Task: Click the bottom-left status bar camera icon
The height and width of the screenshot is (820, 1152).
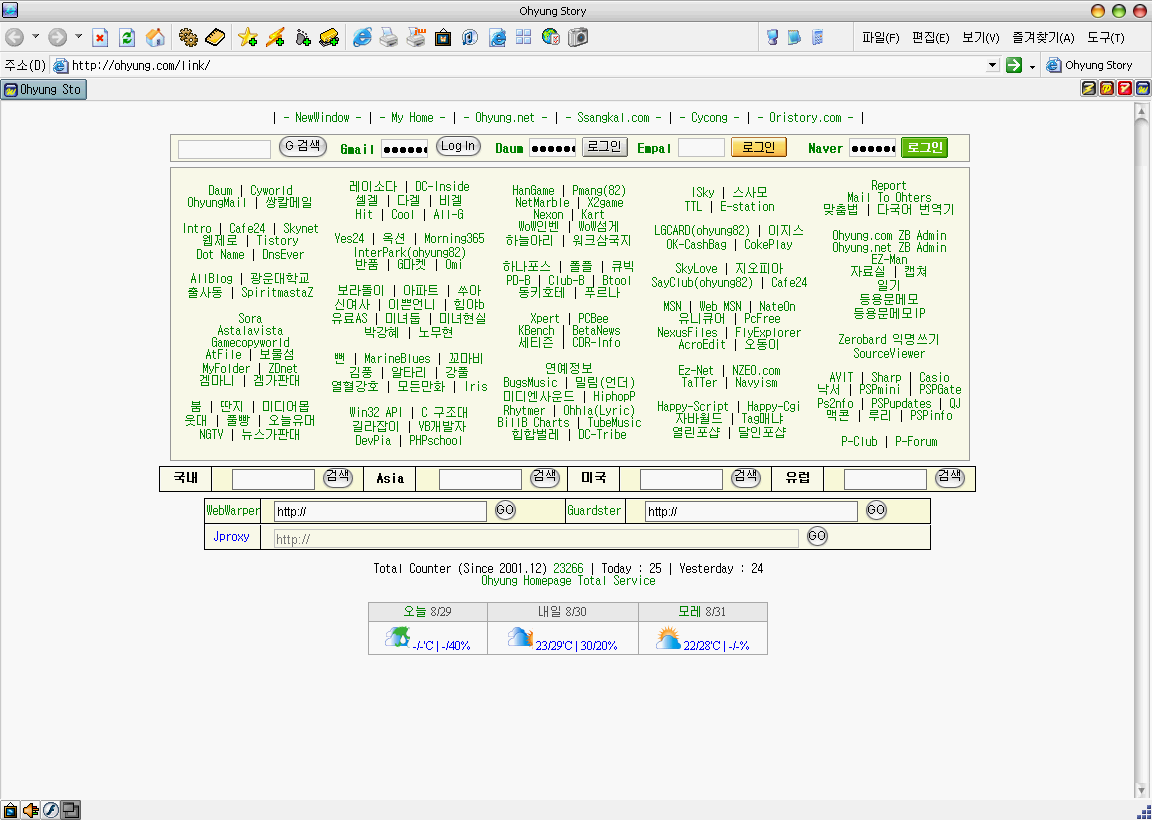Action: (10, 810)
